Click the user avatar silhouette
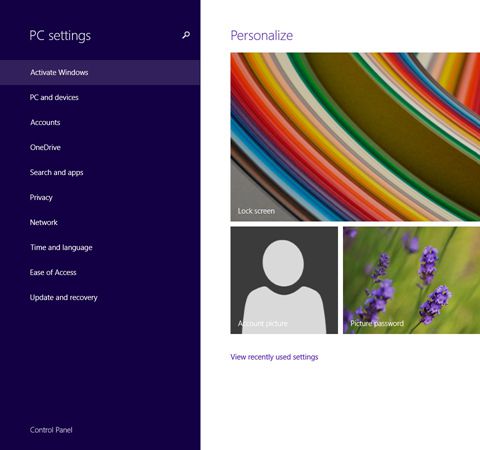Screen dimensions: 480x450 click(283, 286)
